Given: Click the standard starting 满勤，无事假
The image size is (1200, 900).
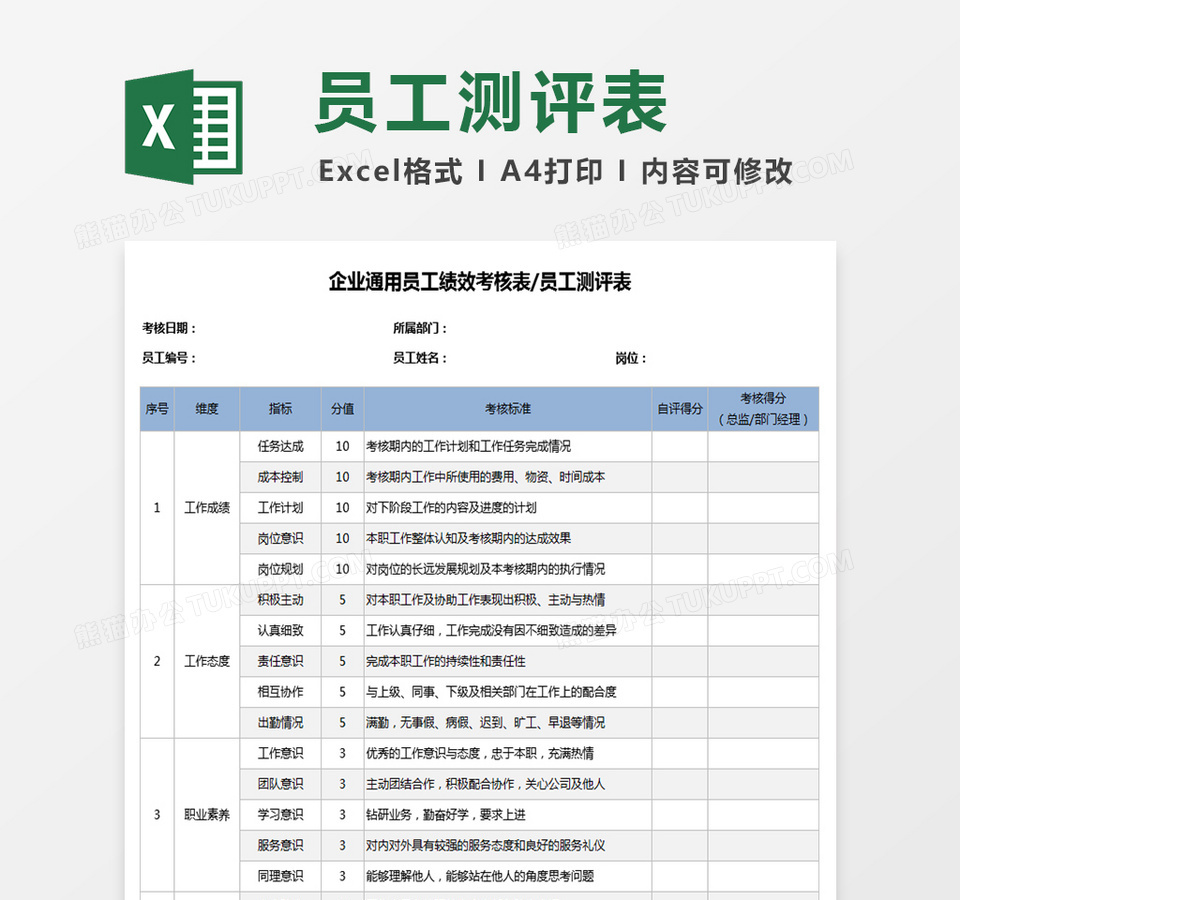Looking at the screenshot, I should click(x=486, y=723).
